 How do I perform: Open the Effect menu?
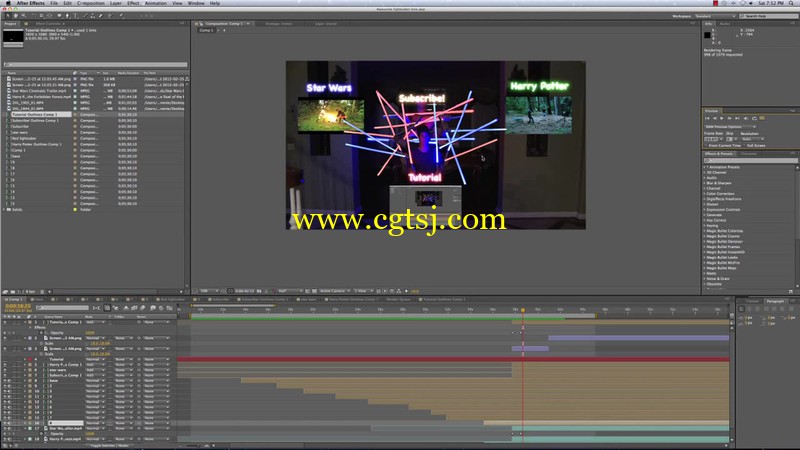click(133, 3)
